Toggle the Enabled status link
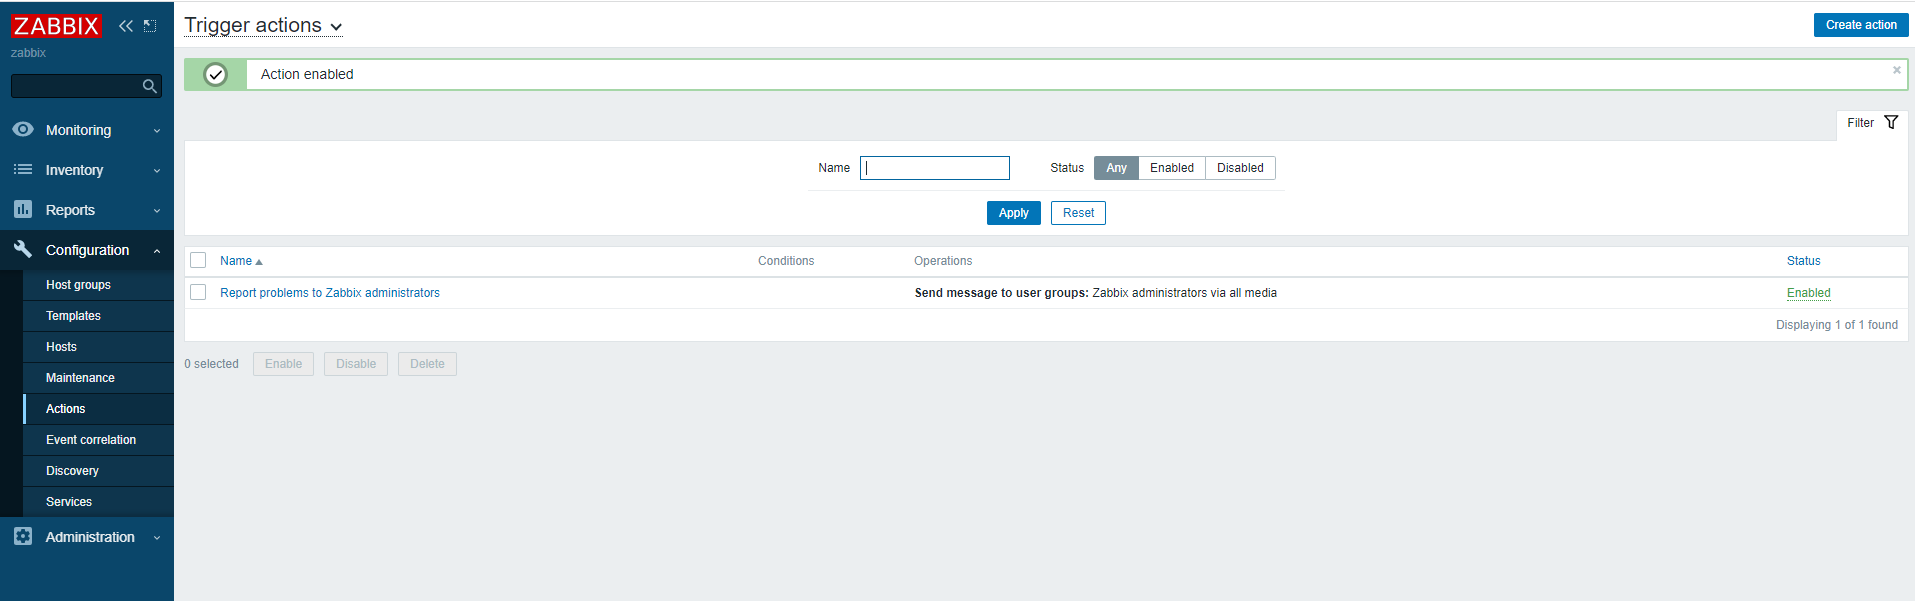1915x601 pixels. [x=1808, y=293]
